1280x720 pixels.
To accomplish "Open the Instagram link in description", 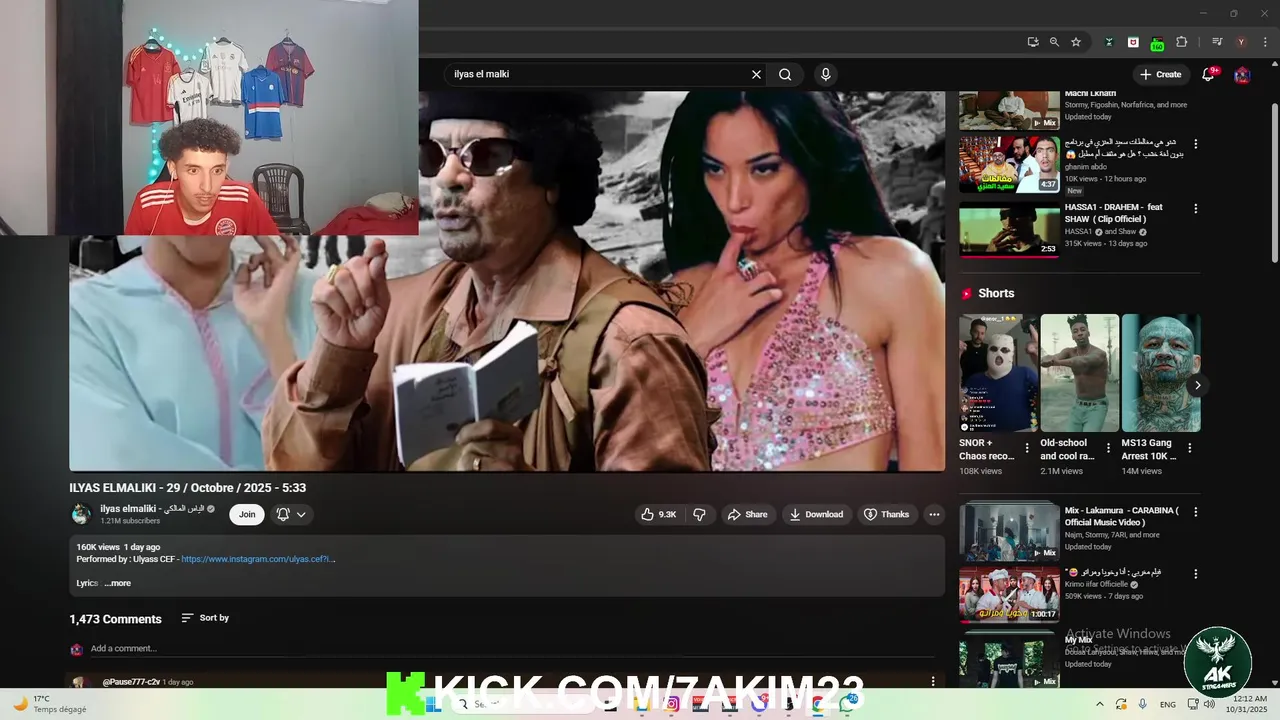I will tap(258, 559).
